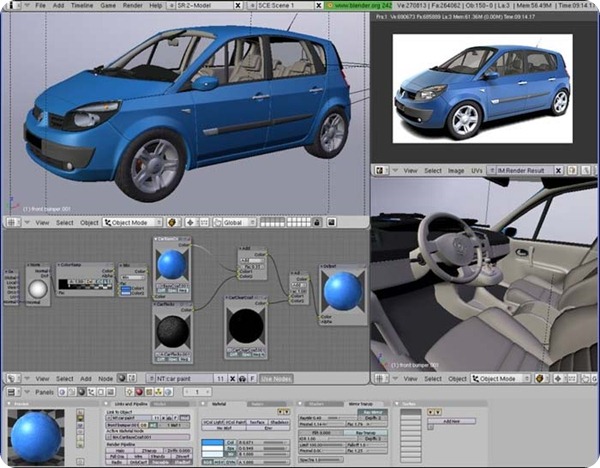
Task: Select the Material buttons sub-context red sphere
Action: [140, 392]
